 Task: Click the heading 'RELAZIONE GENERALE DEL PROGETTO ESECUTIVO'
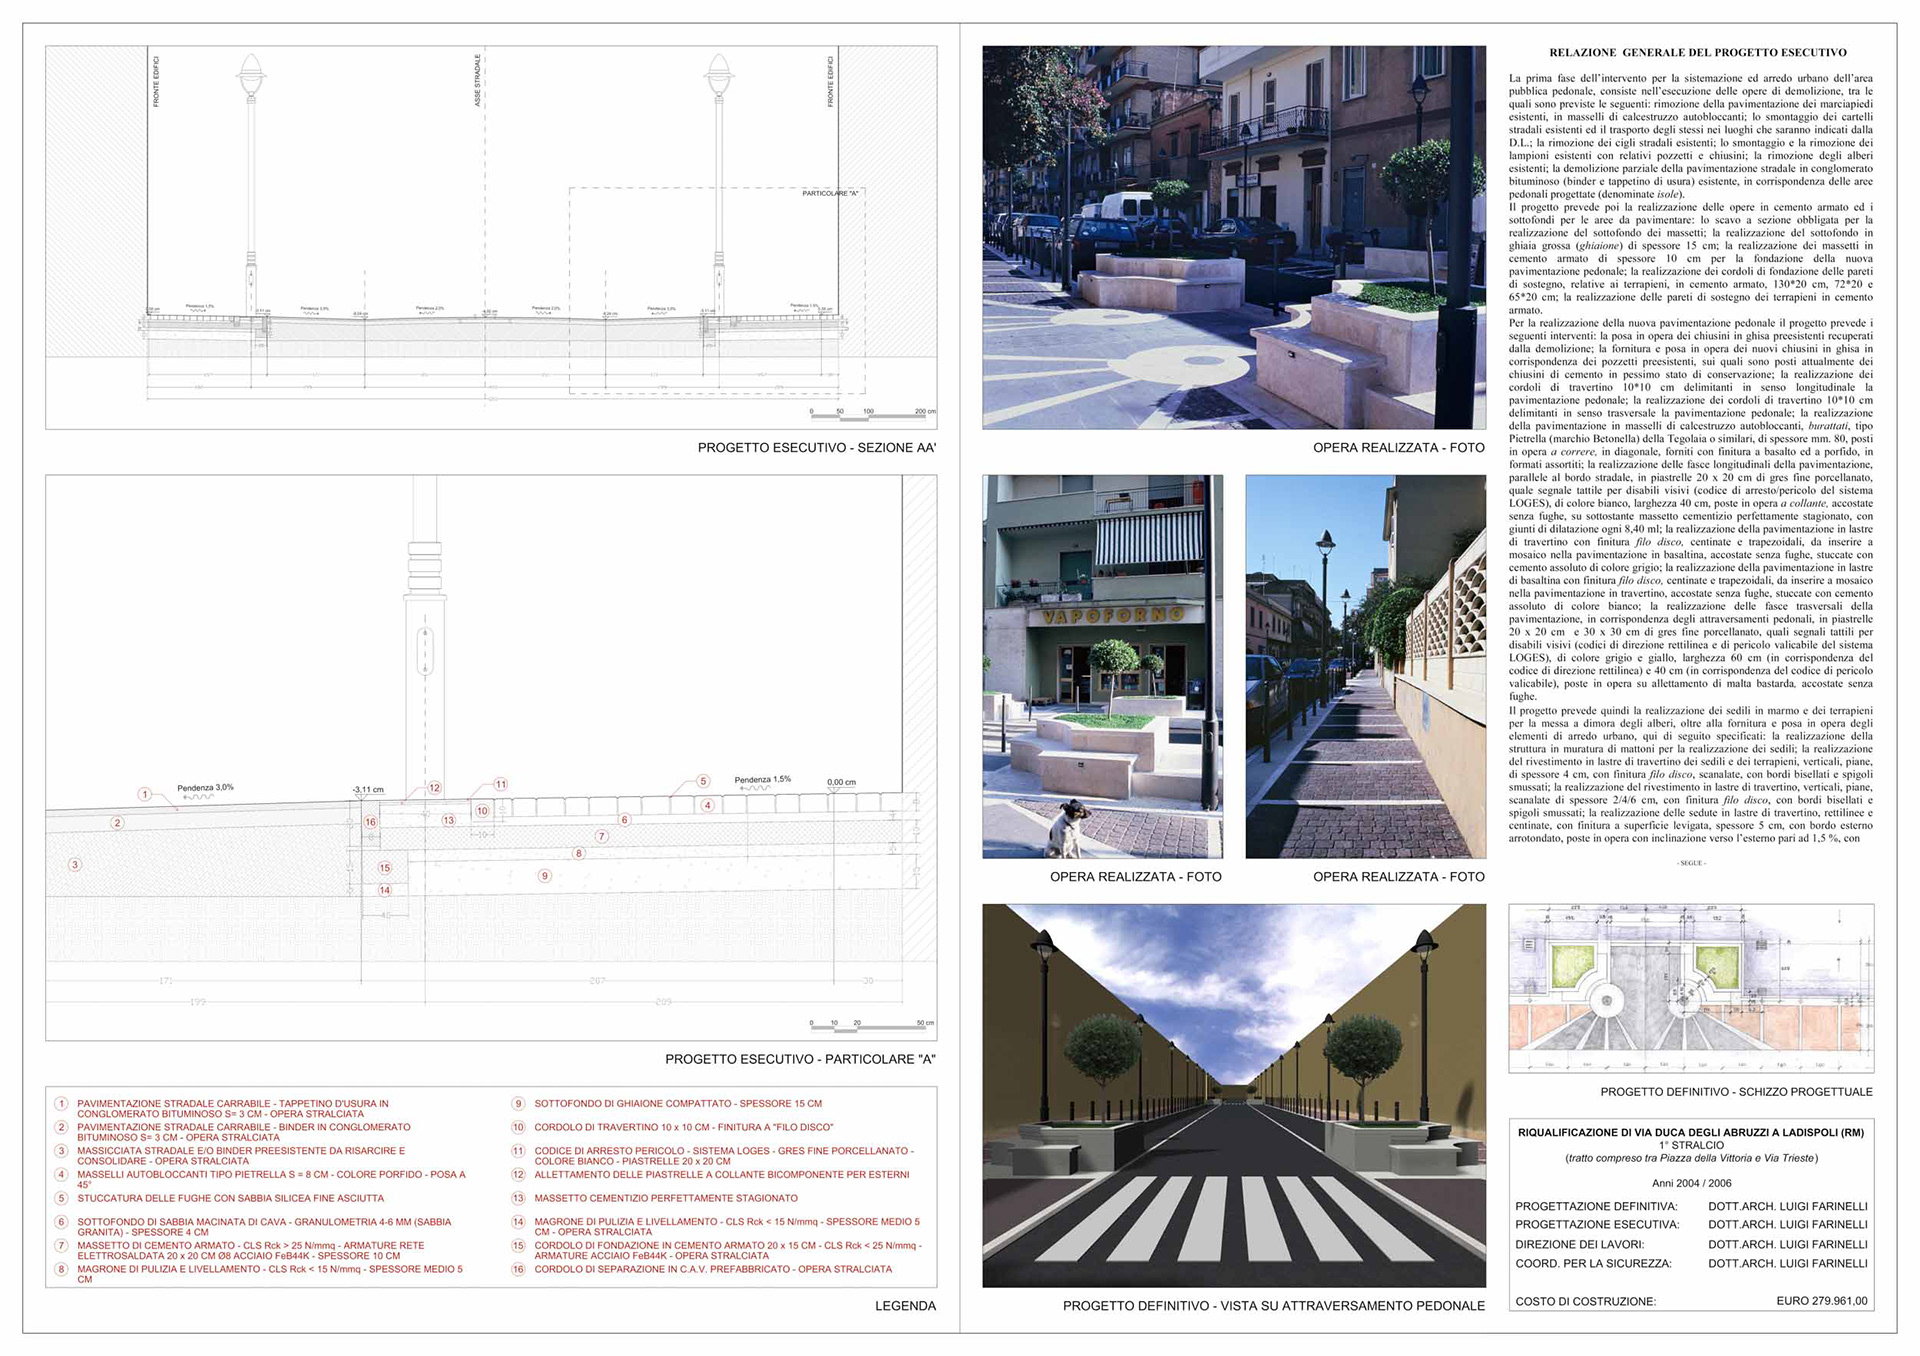tap(1697, 53)
